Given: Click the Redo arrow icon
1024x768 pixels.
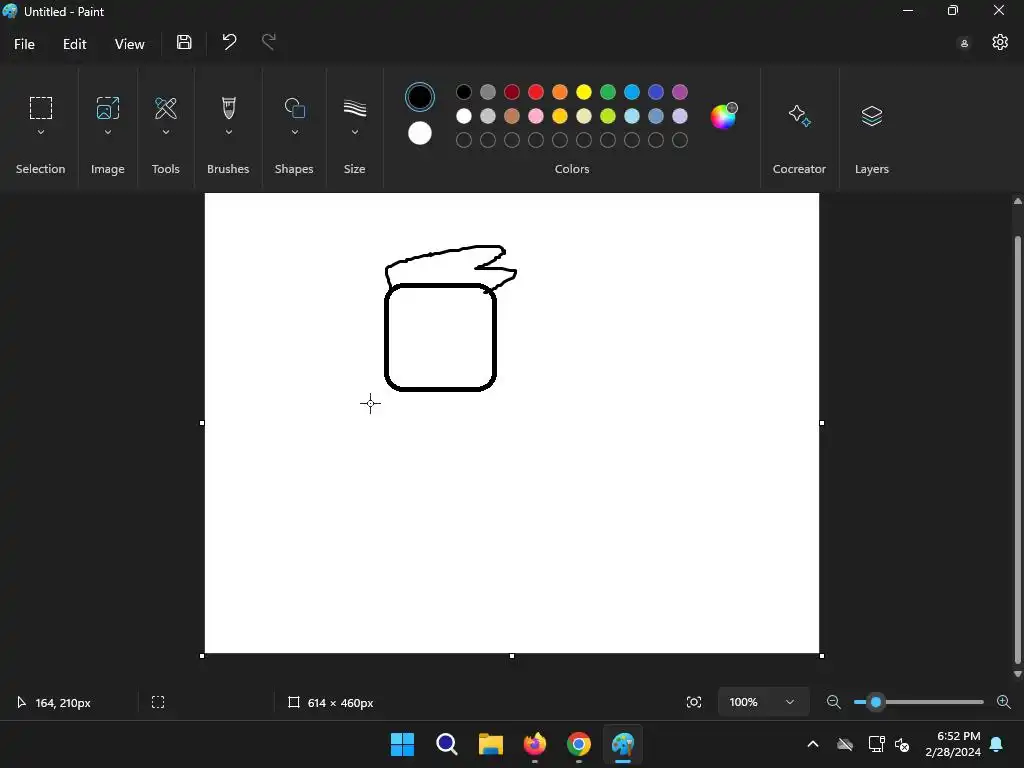Looking at the screenshot, I should (268, 42).
